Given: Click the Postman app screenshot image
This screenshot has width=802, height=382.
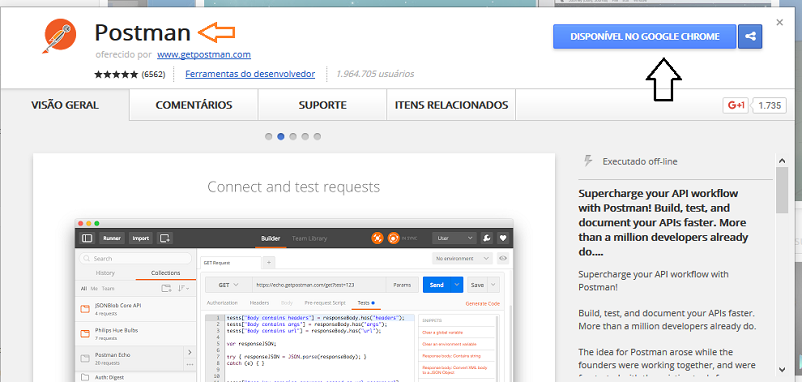Looking at the screenshot, I should pos(294,300).
